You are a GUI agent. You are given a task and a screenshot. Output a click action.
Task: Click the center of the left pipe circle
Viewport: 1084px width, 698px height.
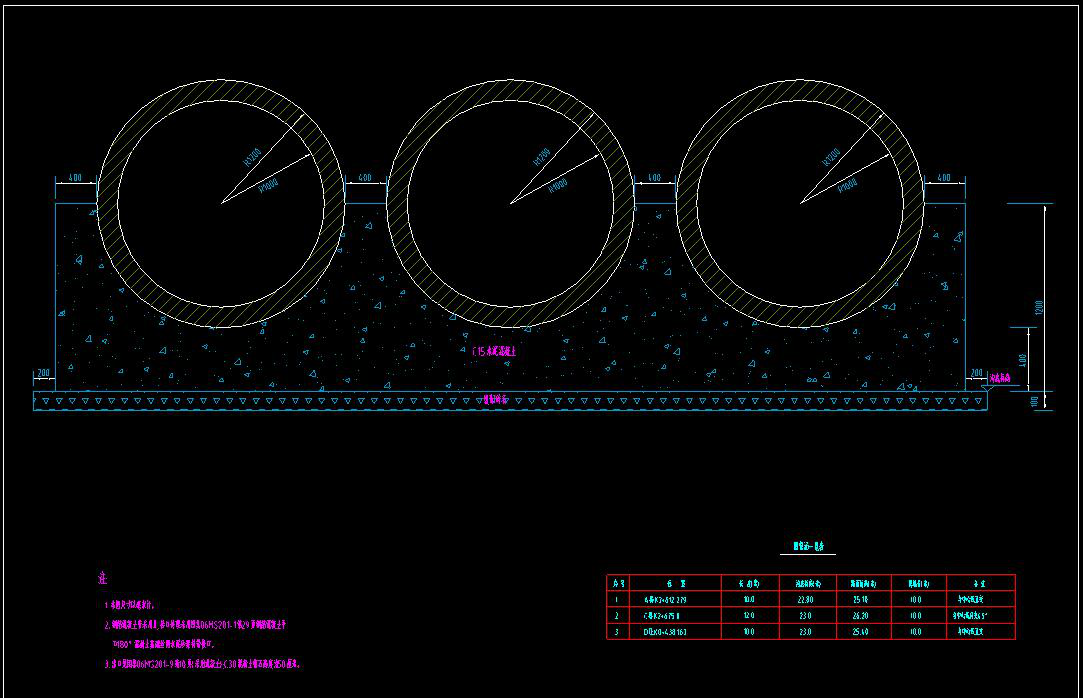(221, 203)
